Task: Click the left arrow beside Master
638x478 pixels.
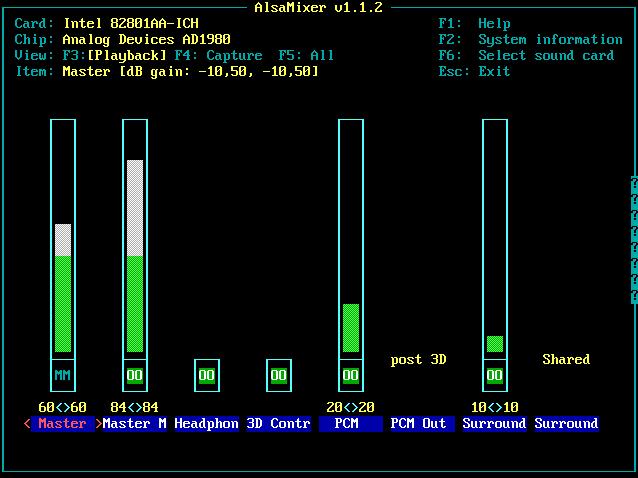Action: tap(27, 423)
